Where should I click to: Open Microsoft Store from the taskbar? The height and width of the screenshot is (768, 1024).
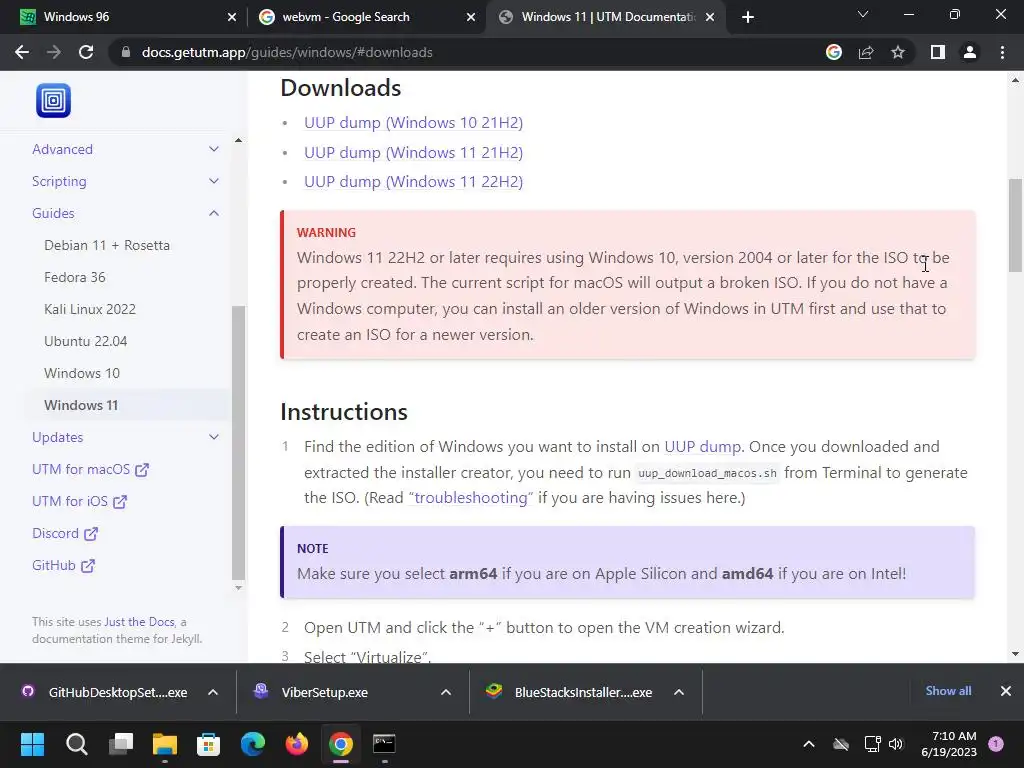(x=208, y=743)
